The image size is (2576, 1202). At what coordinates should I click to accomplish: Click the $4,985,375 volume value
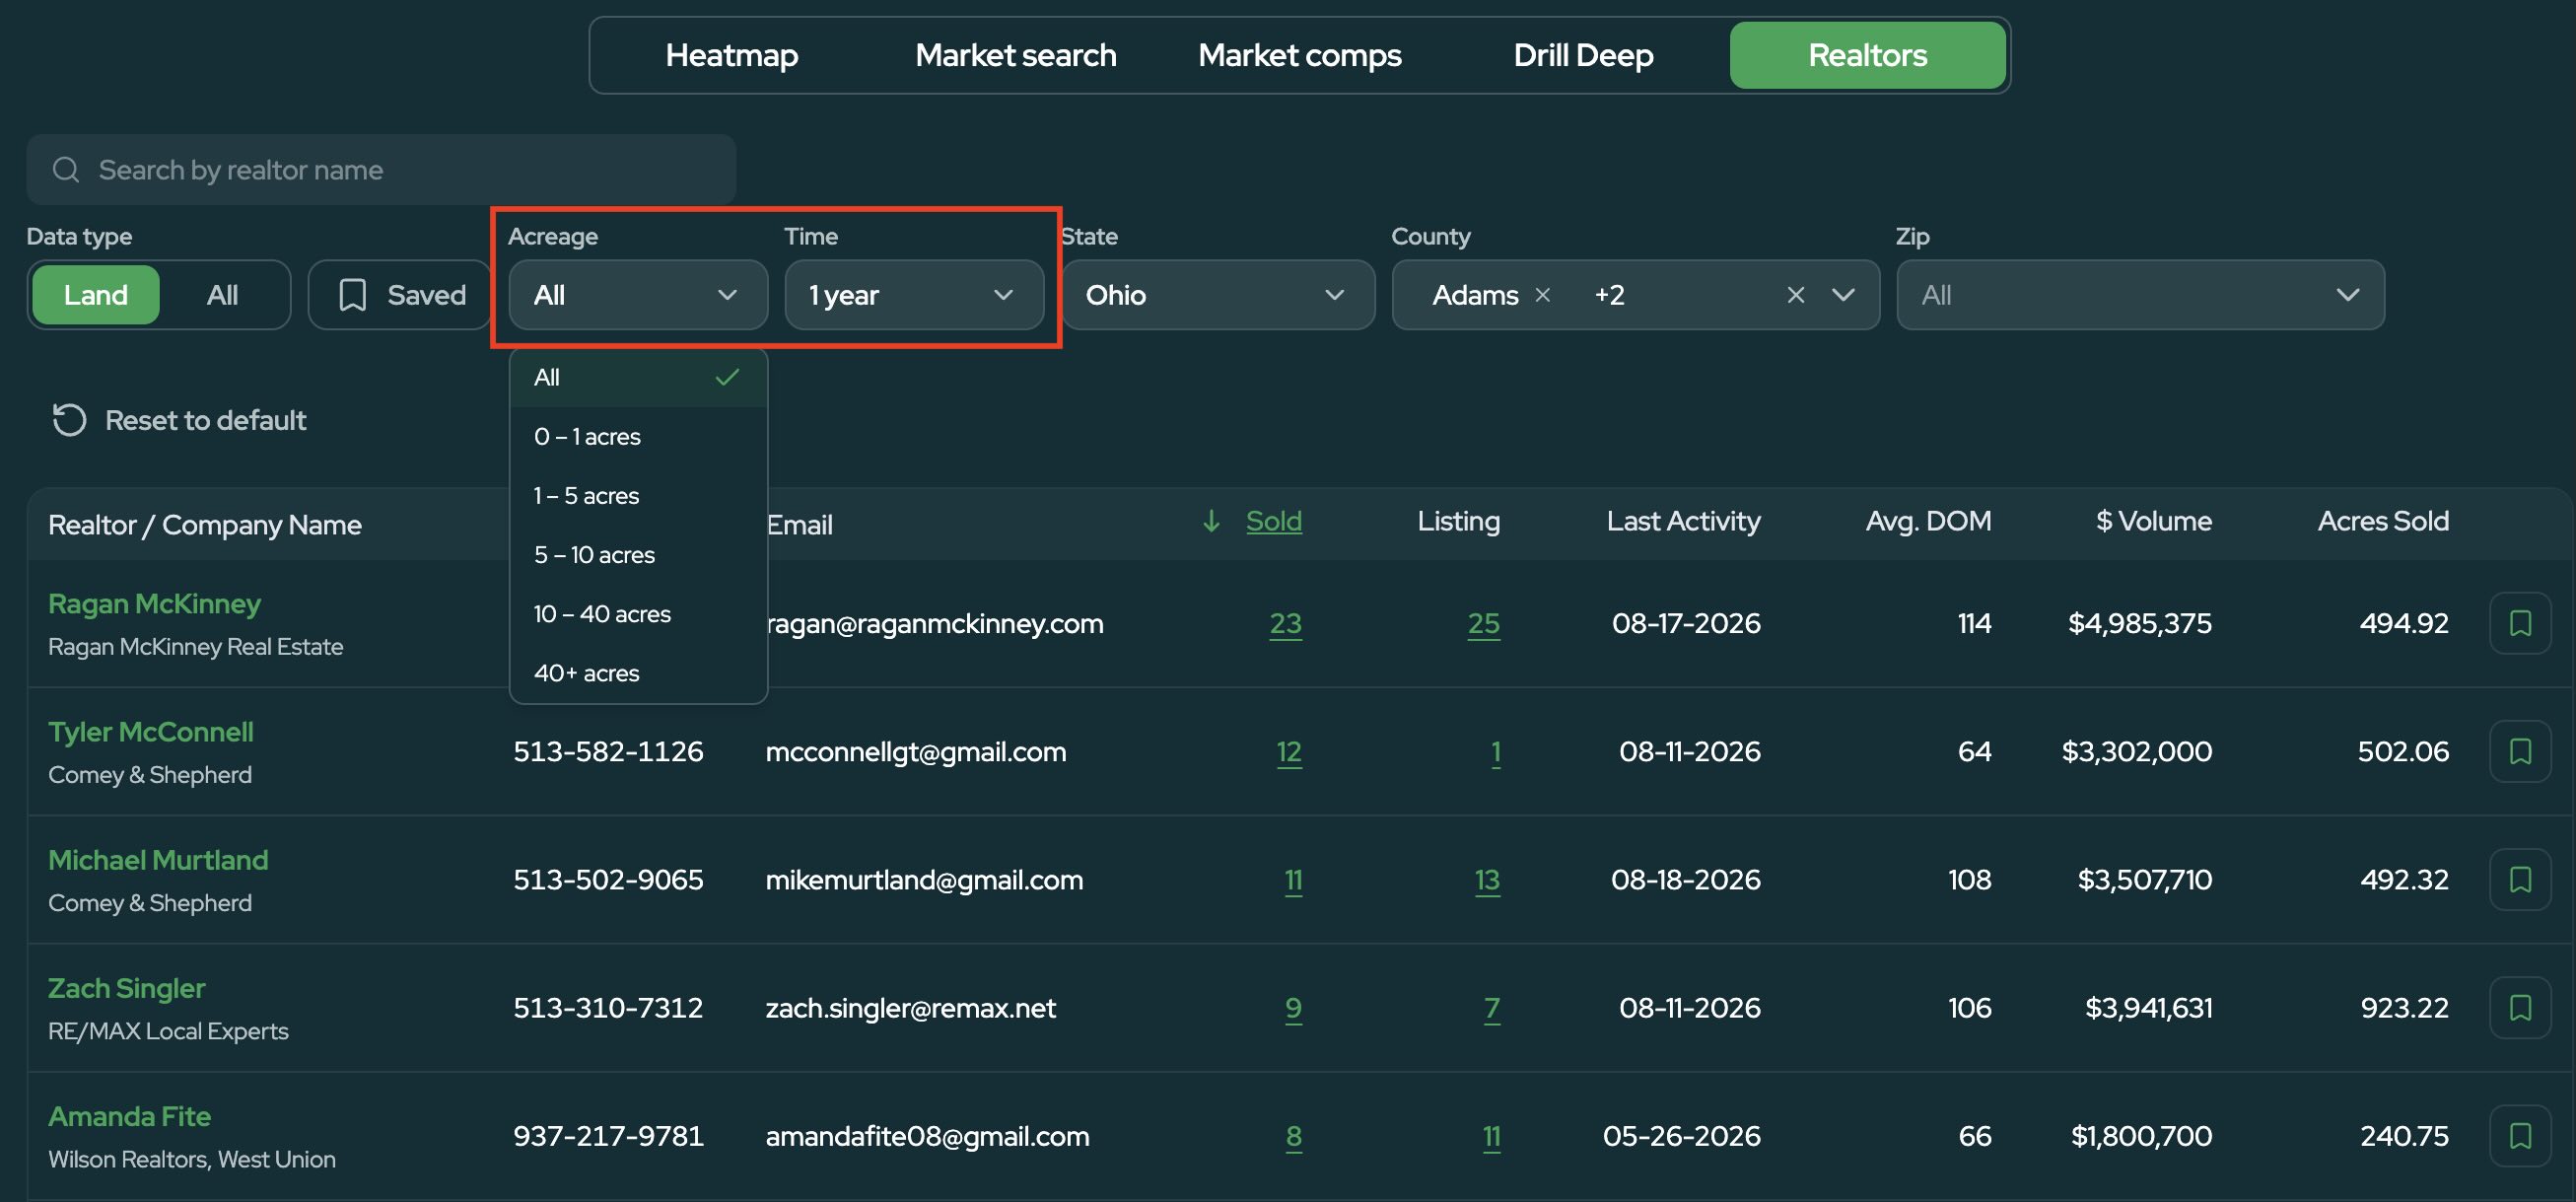(2139, 623)
